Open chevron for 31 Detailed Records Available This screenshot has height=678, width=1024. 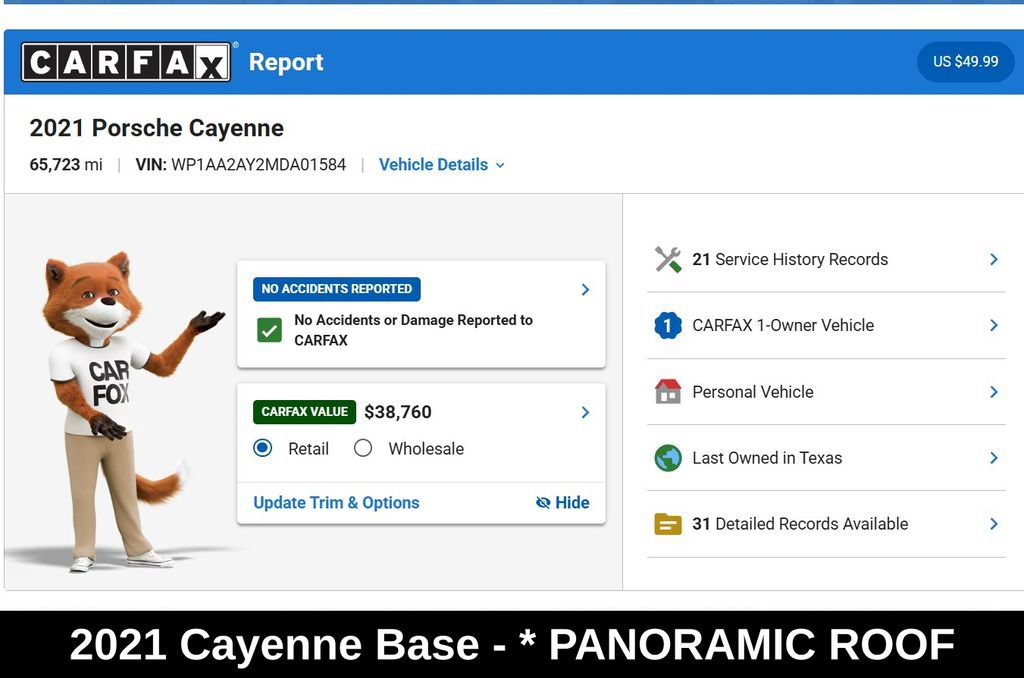(993, 524)
